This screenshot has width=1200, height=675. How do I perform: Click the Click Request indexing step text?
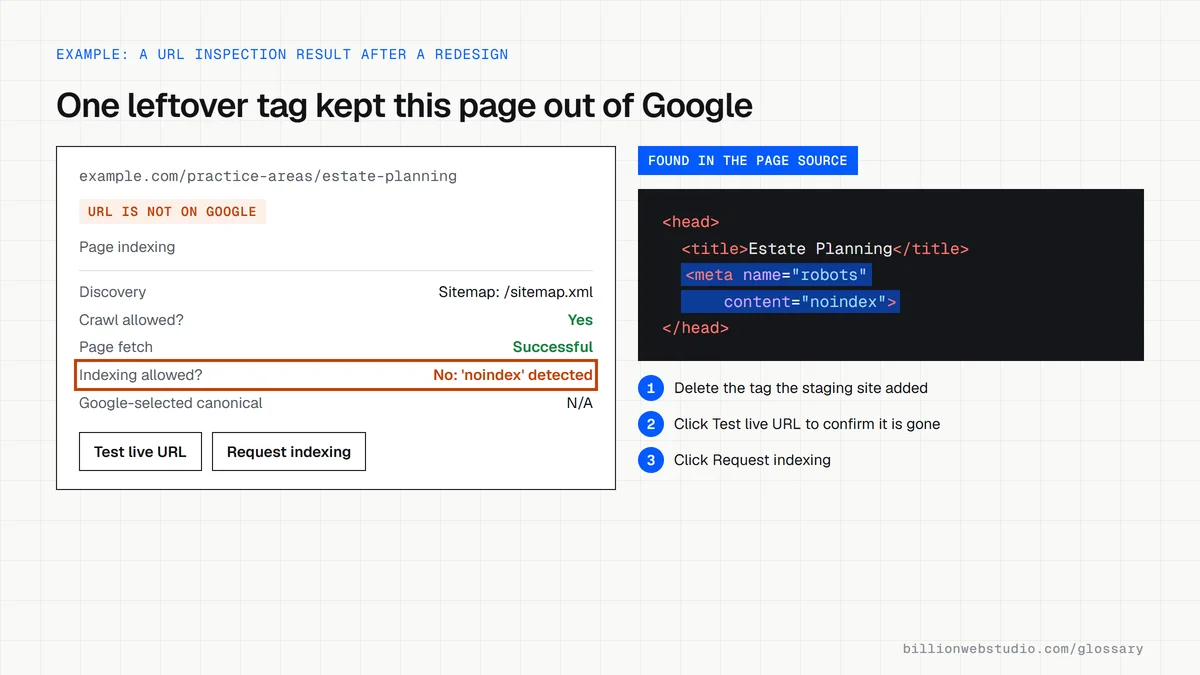pos(752,460)
